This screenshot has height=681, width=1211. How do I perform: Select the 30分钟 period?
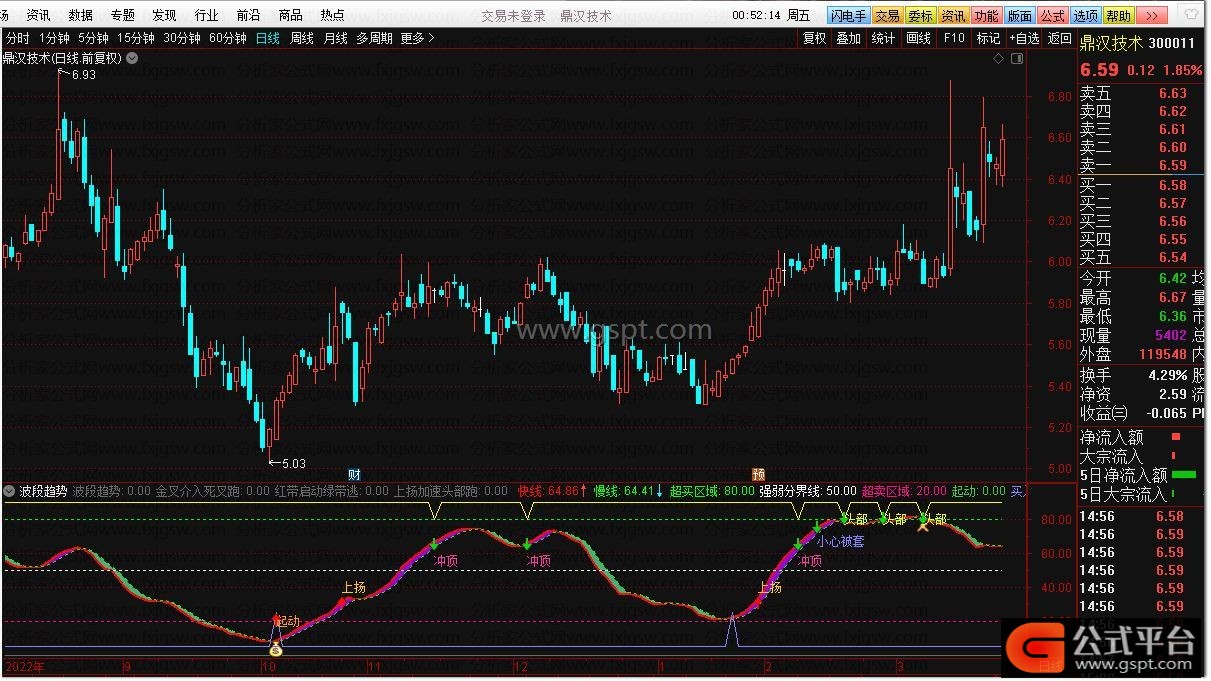pos(182,38)
